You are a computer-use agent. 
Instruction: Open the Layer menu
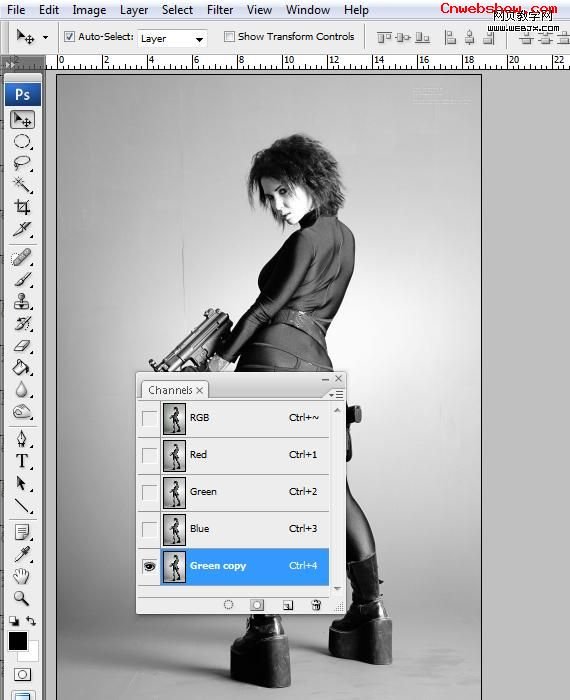(x=134, y=9)
